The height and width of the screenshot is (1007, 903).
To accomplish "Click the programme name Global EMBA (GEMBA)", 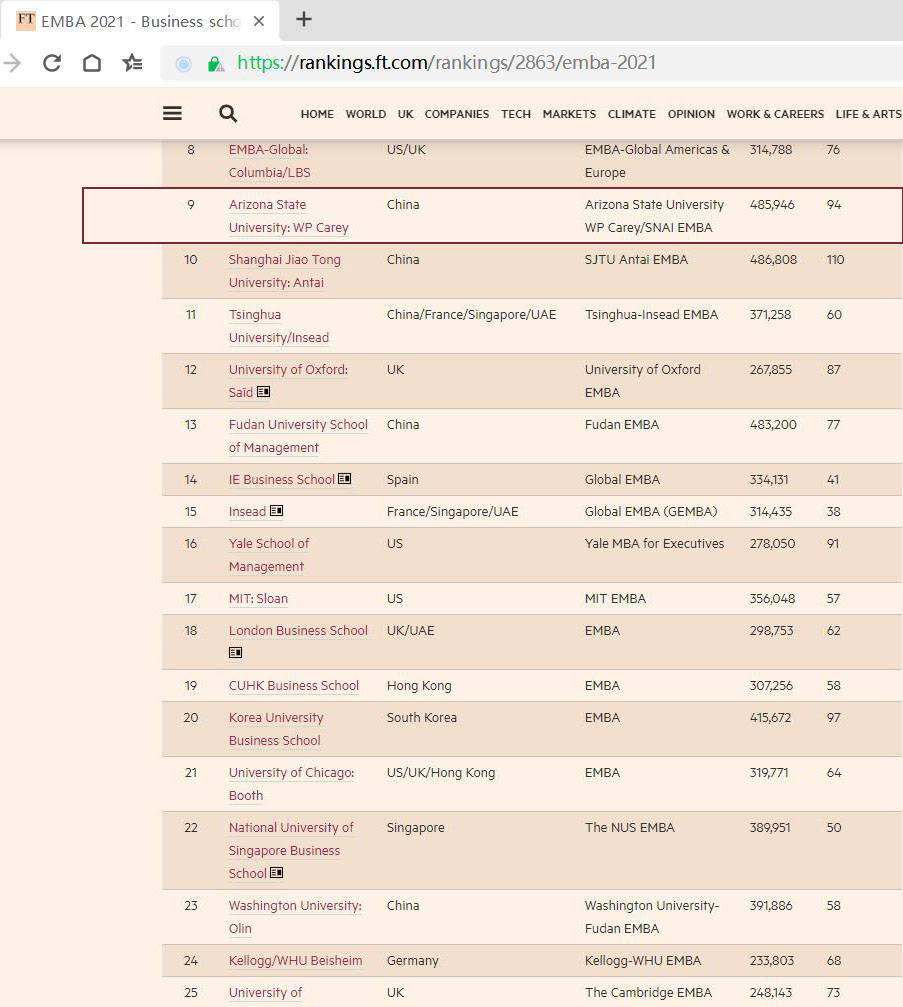I will [651, 512].
